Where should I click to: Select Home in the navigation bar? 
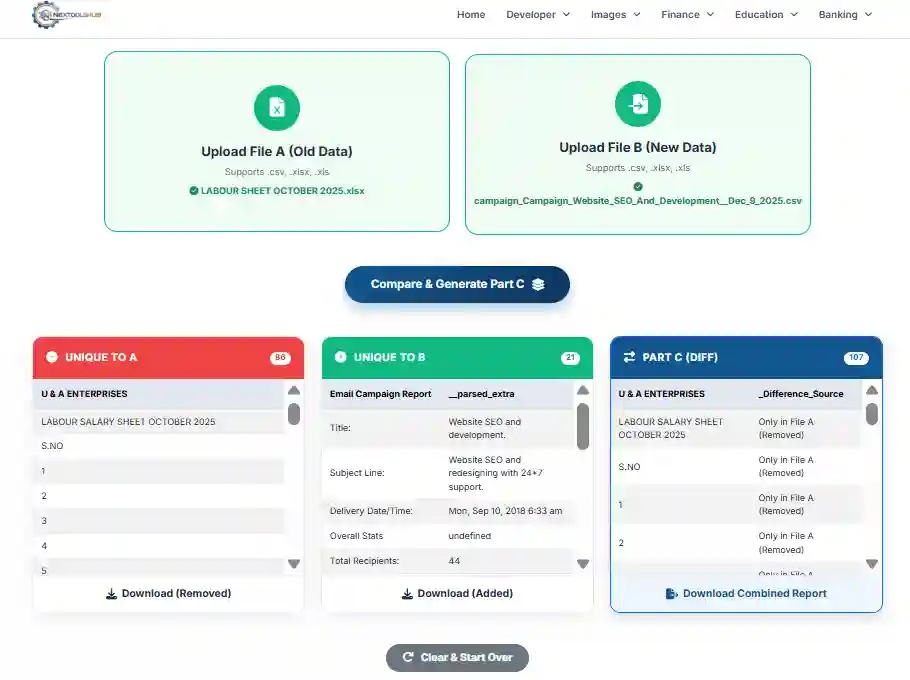[x=471, y=15]
